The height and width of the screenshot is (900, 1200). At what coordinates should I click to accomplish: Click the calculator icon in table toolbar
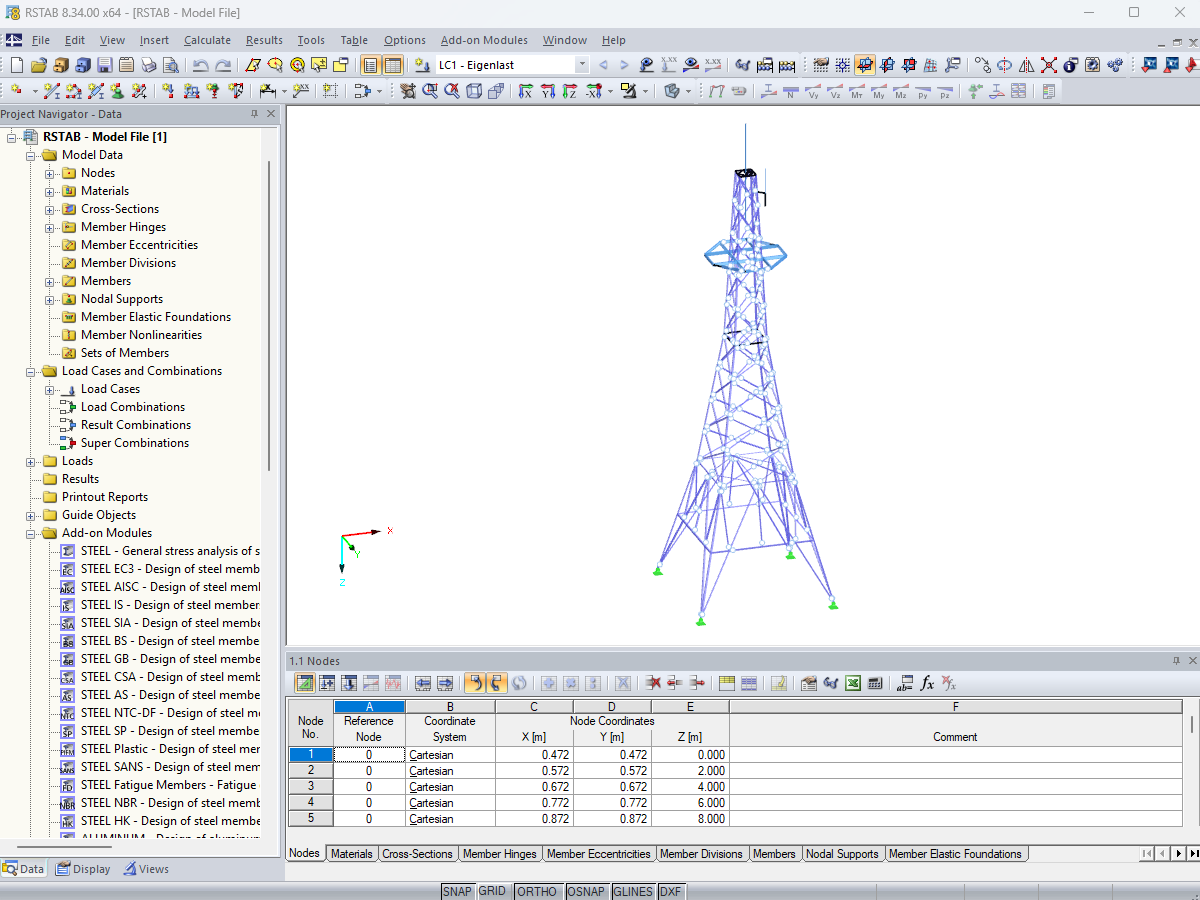coord(875,683)
